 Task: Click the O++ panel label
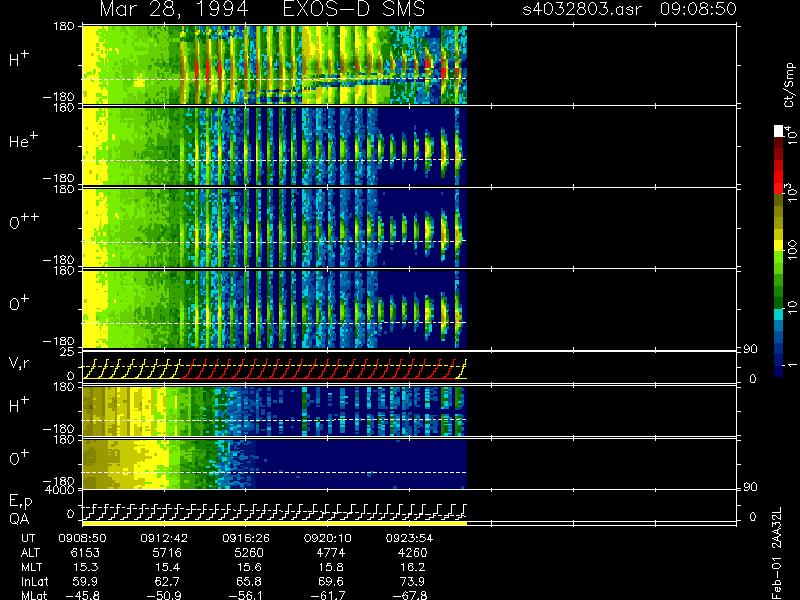tap(24, 221)
